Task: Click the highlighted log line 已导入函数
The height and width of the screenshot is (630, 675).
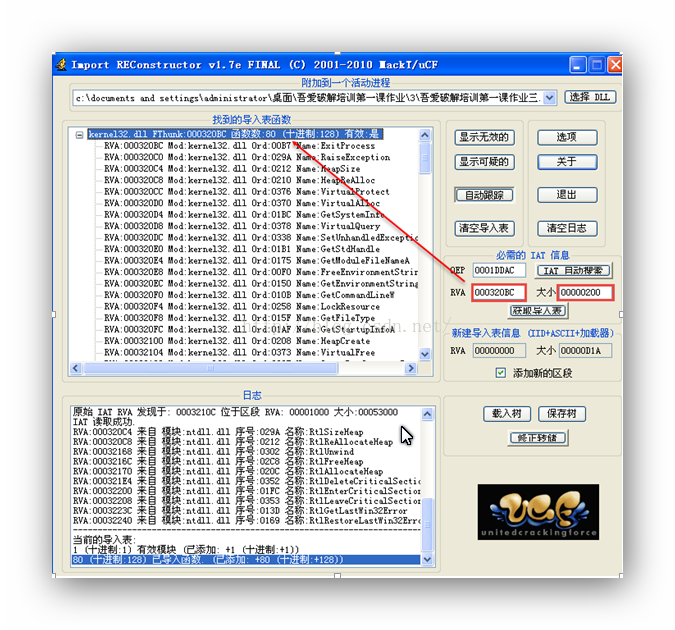Action: [246, 560]
